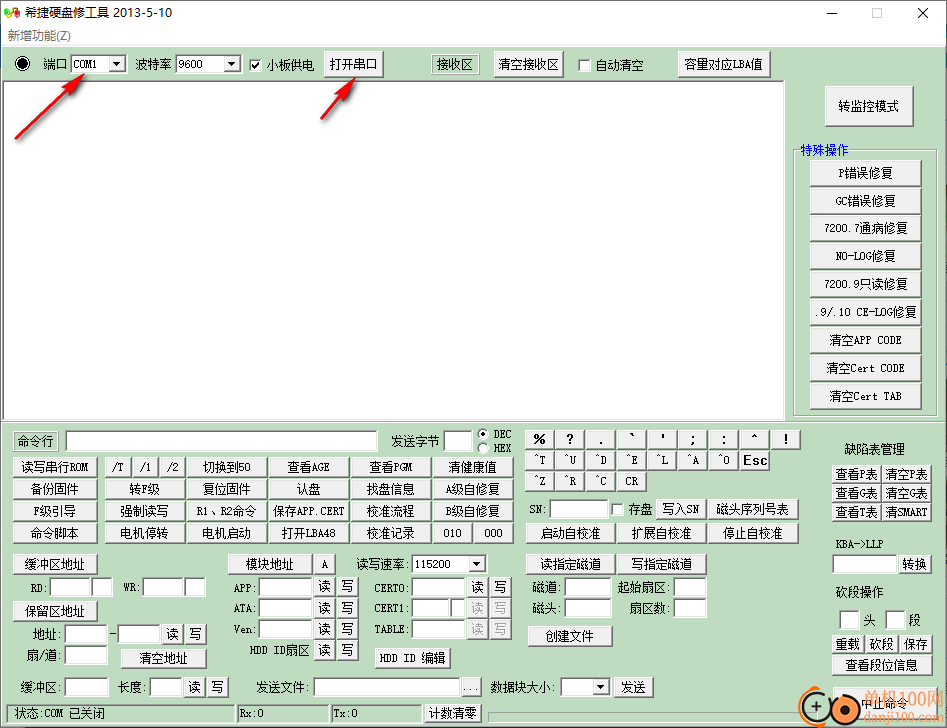Click the ! symbol key button
The image size is (947, 728).
(x=786, y=439)
